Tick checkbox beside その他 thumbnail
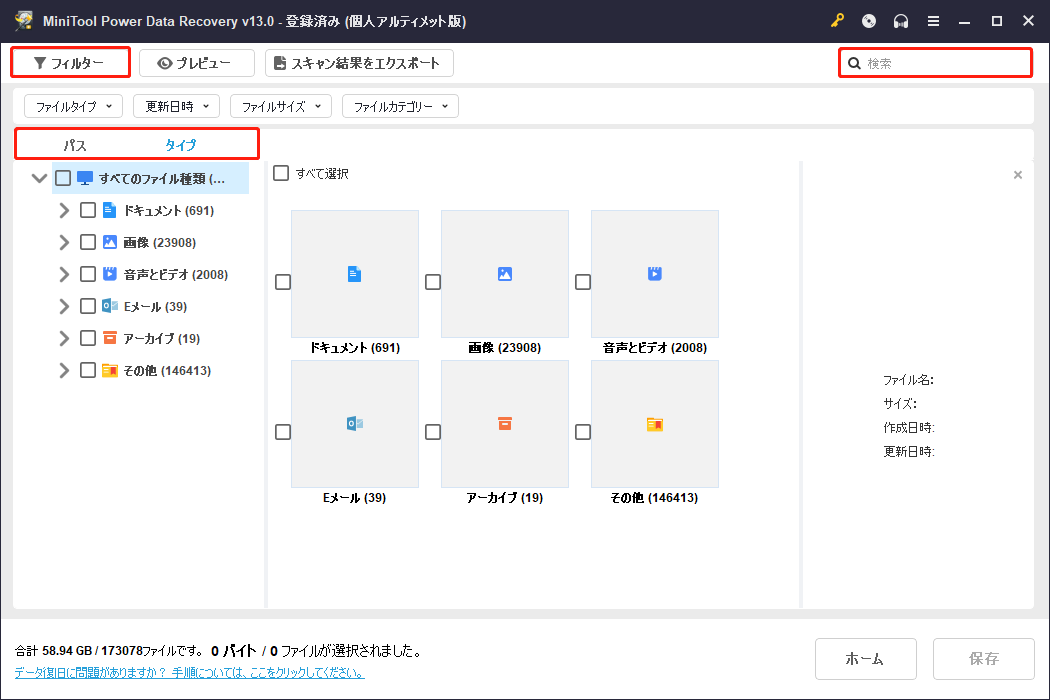 tap(583, 432)
